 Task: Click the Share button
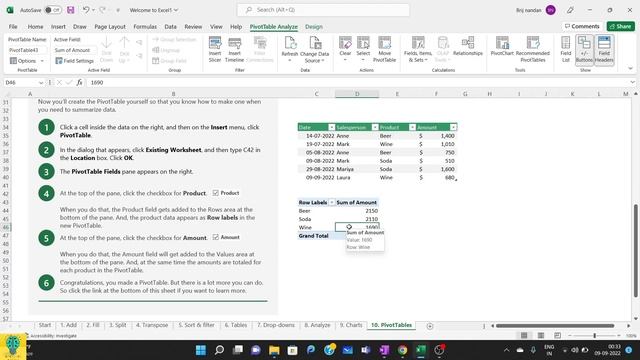pos(620,26)
